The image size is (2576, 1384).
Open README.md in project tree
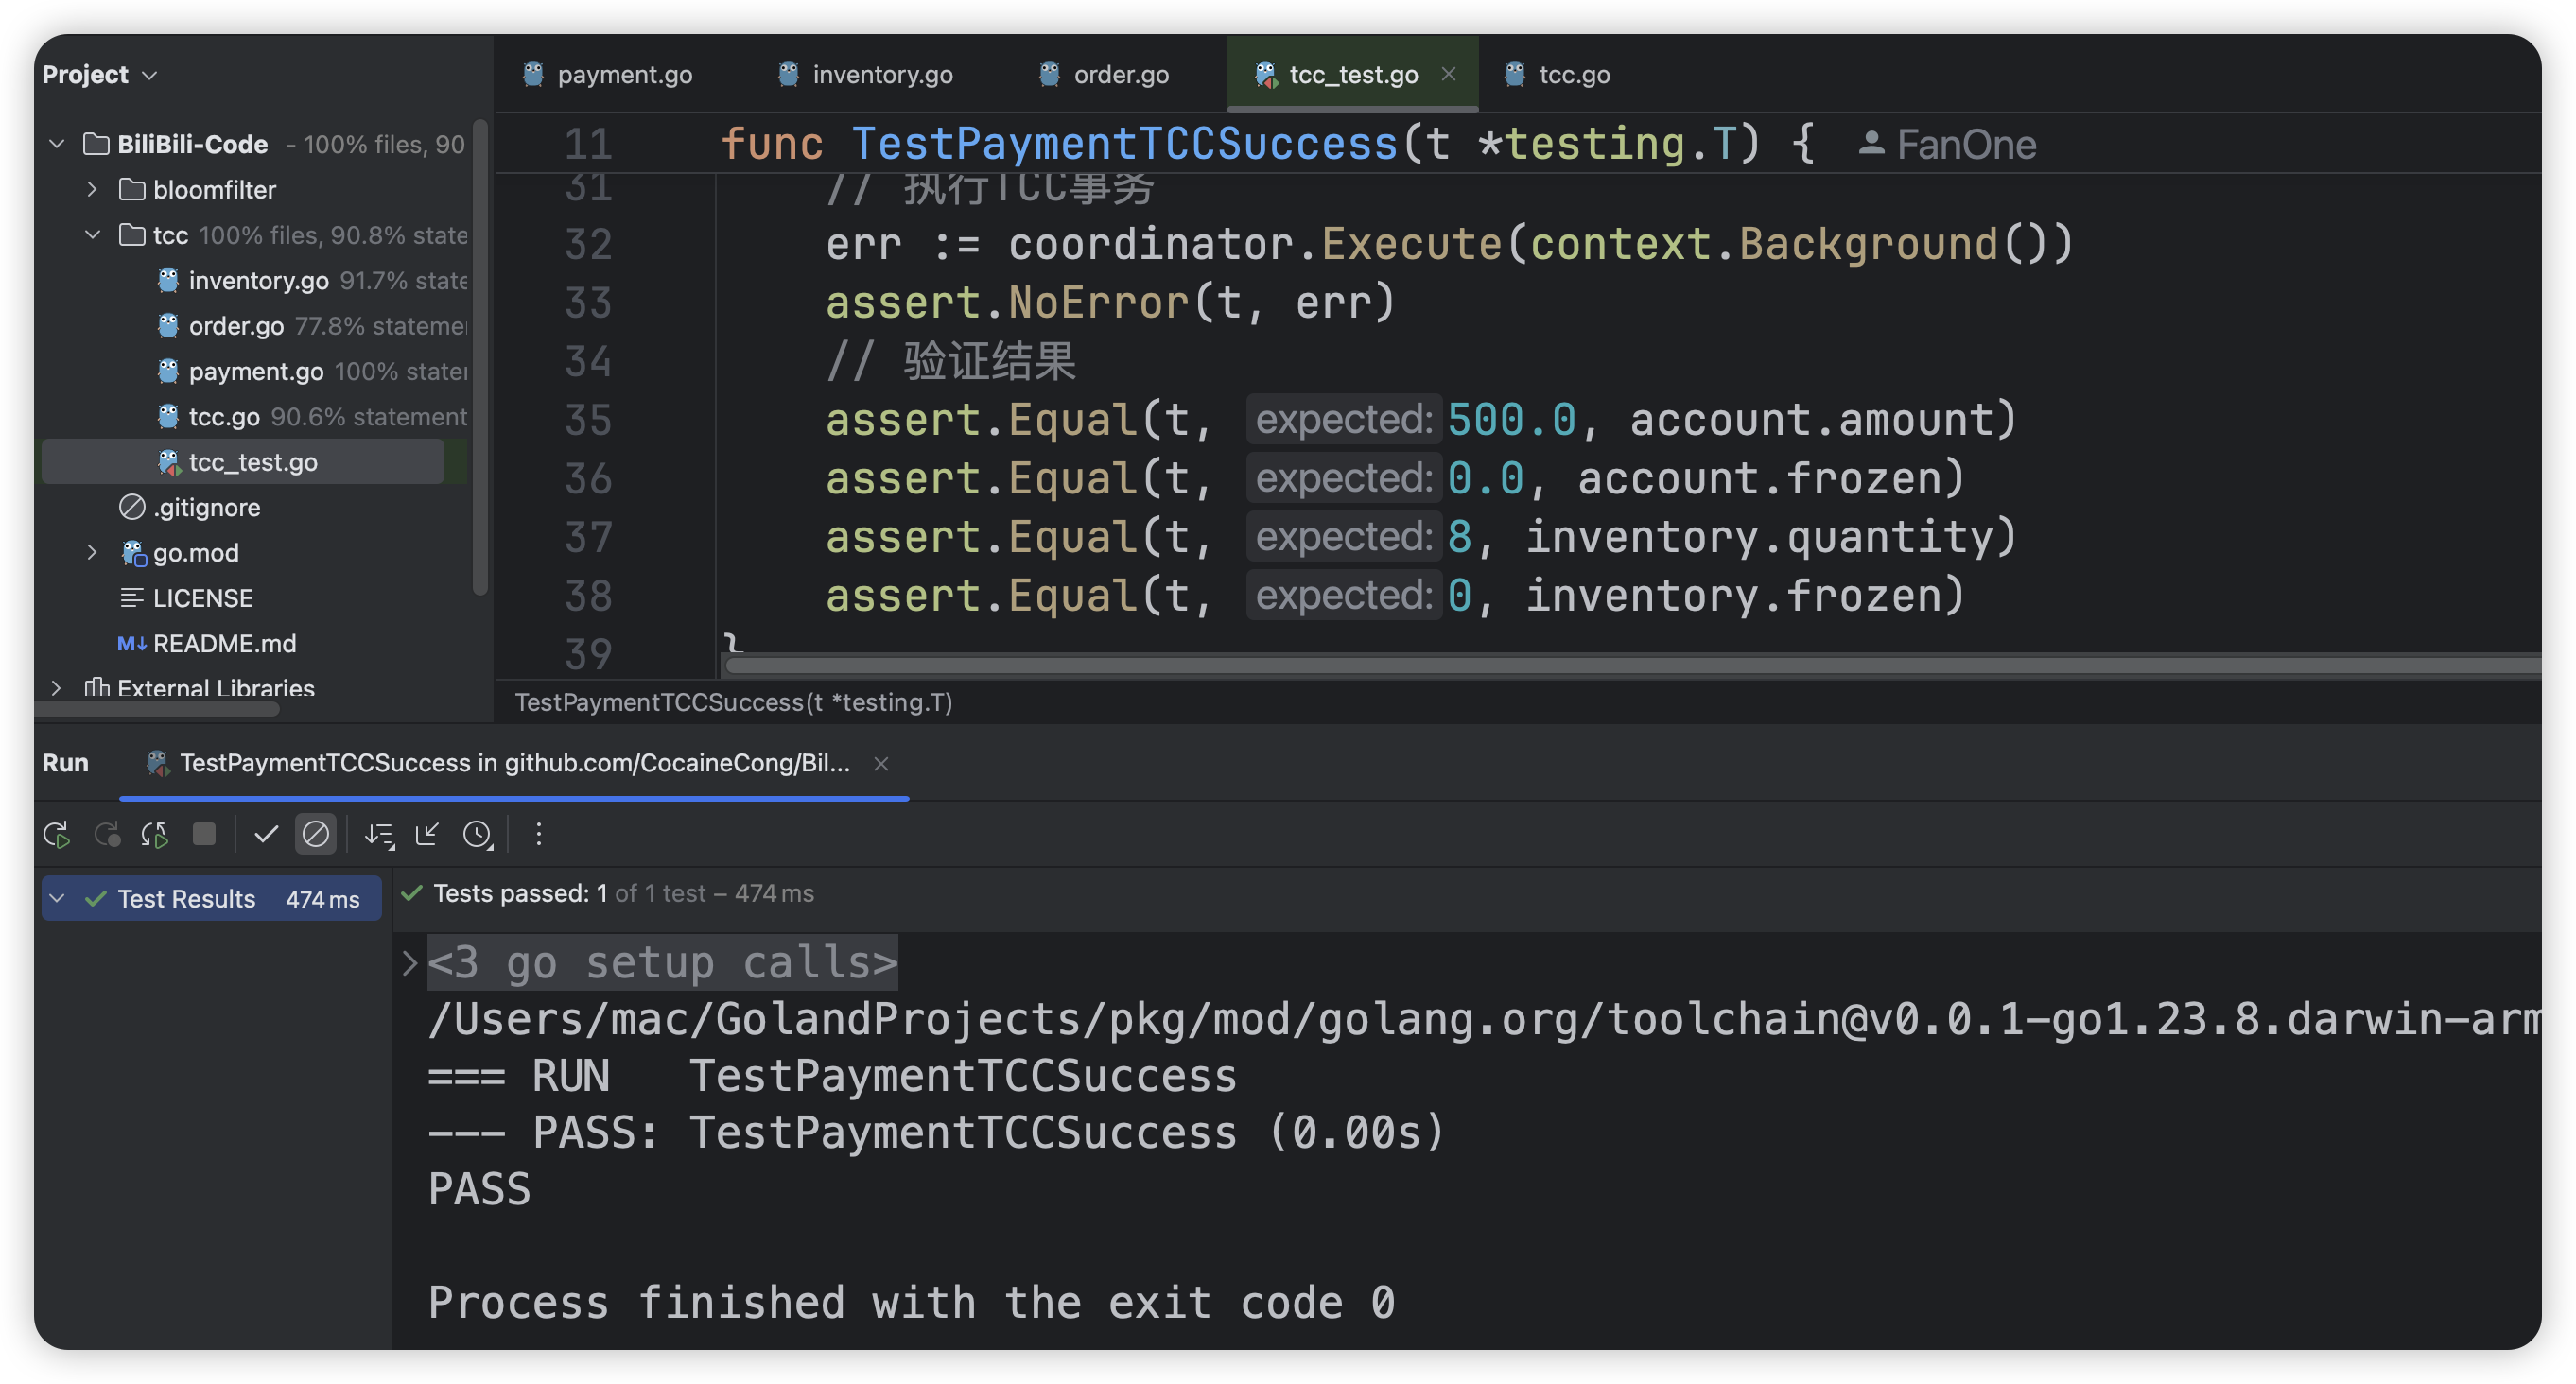click(x=223, y=643)
